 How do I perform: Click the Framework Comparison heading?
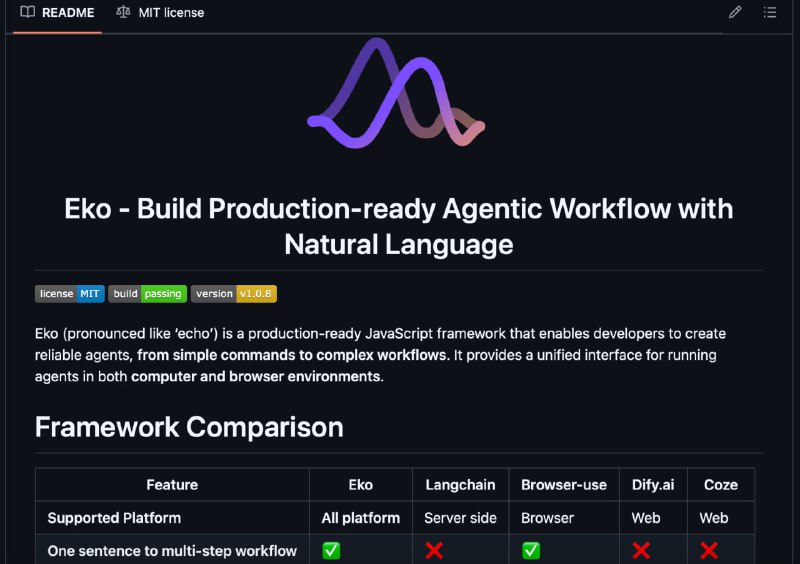(189, 427)
